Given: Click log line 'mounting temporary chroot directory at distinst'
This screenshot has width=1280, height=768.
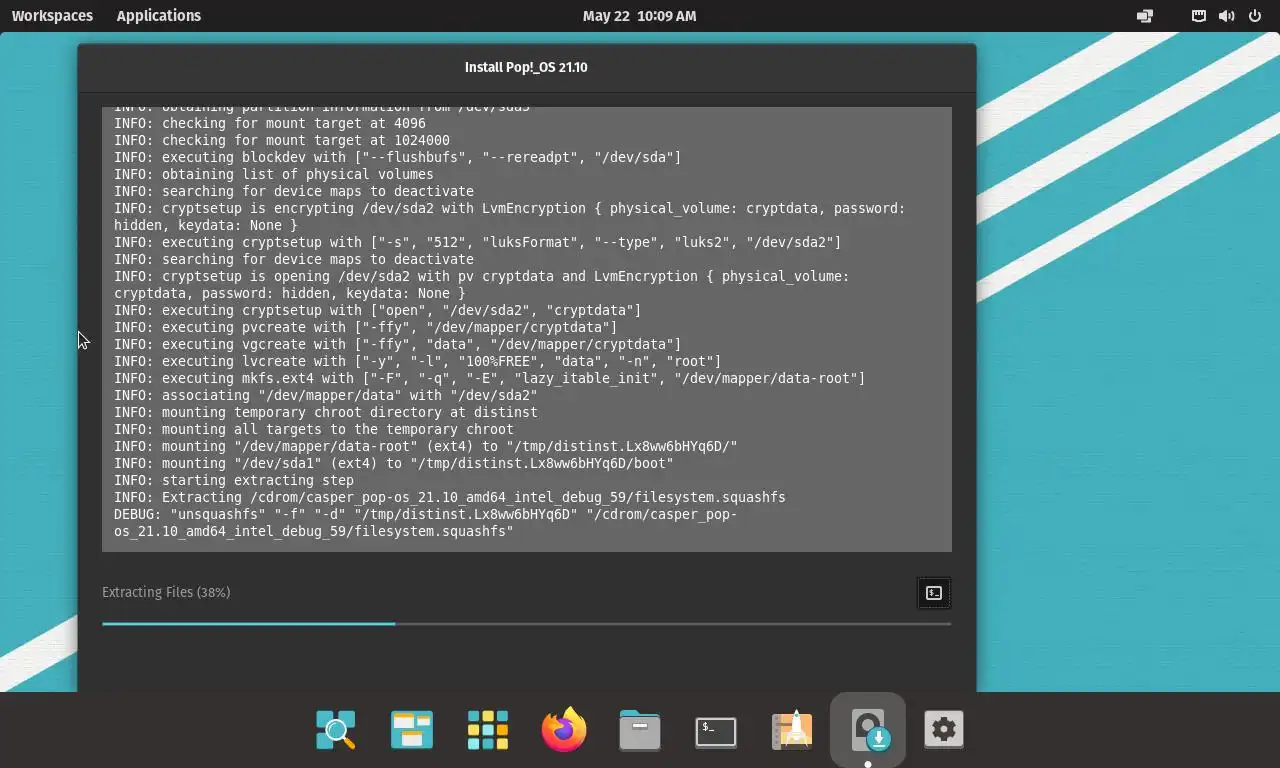Looking at the screenshot, I should pos(326,412).
